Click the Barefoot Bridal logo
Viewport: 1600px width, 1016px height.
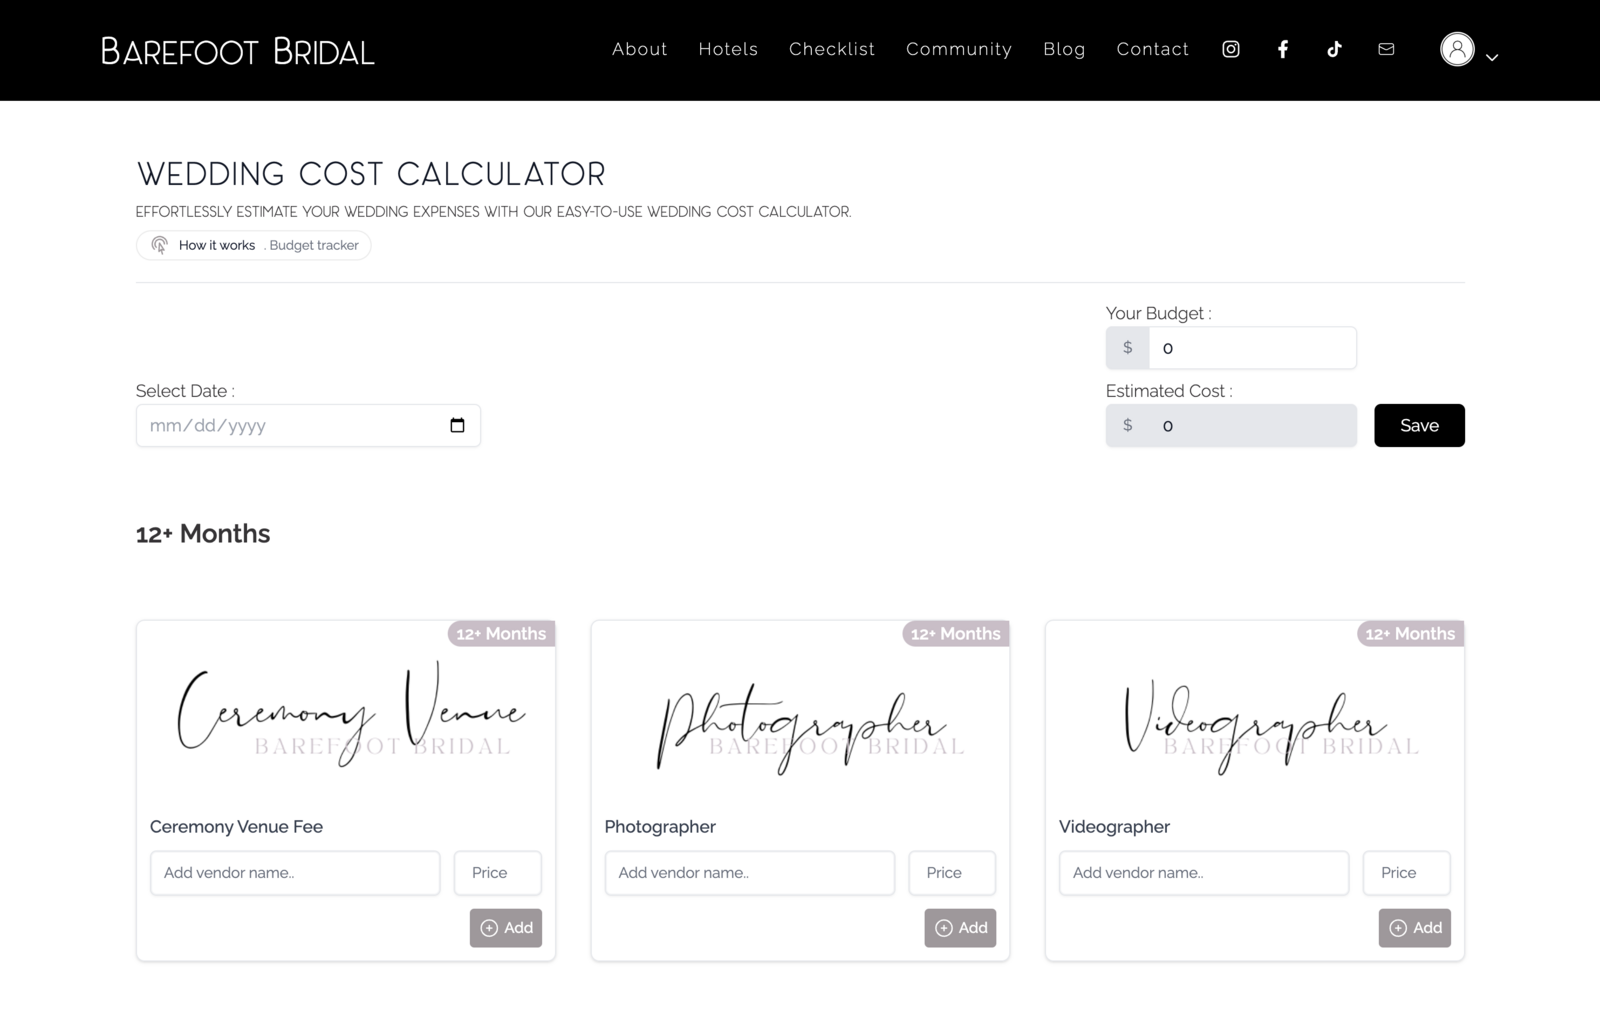tap(237, 51)
